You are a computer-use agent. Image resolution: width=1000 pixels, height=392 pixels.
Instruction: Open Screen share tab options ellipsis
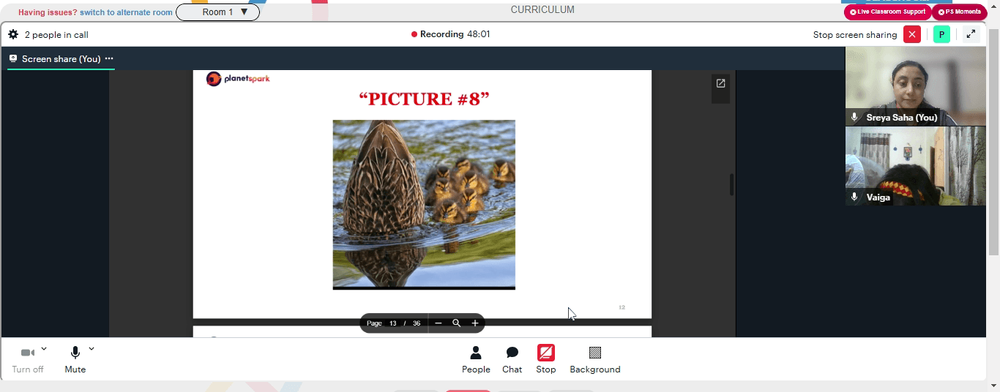tap(109, 59)
